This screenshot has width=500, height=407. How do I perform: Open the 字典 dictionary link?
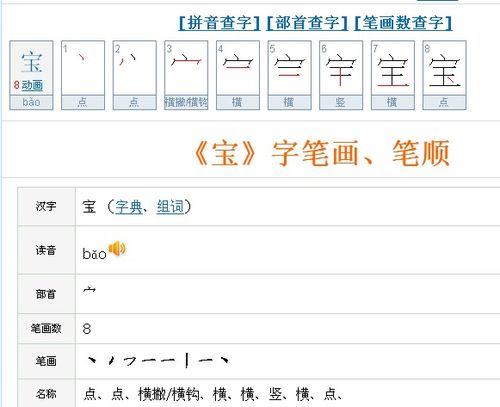pos(129,207)
